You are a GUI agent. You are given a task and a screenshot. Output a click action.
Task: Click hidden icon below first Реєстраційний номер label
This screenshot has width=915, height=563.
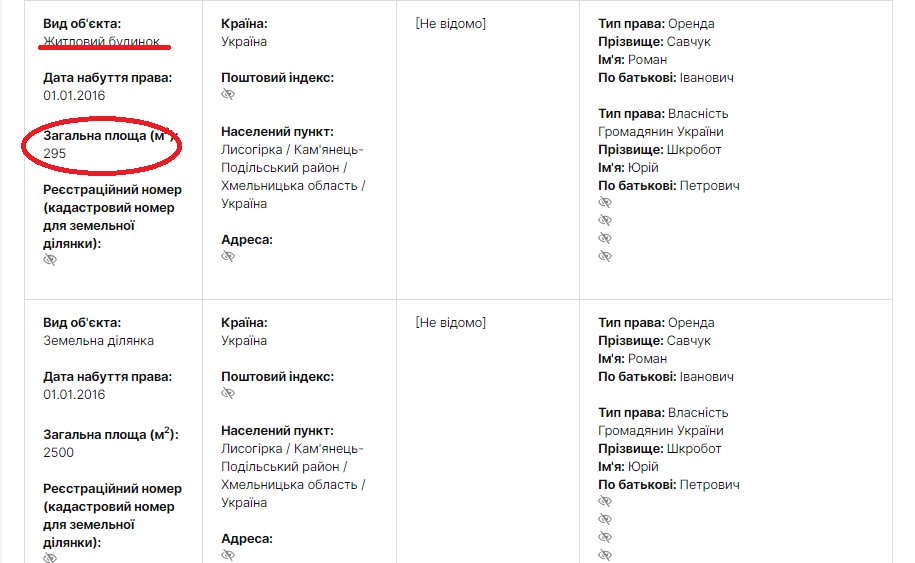tap(50, 260)
